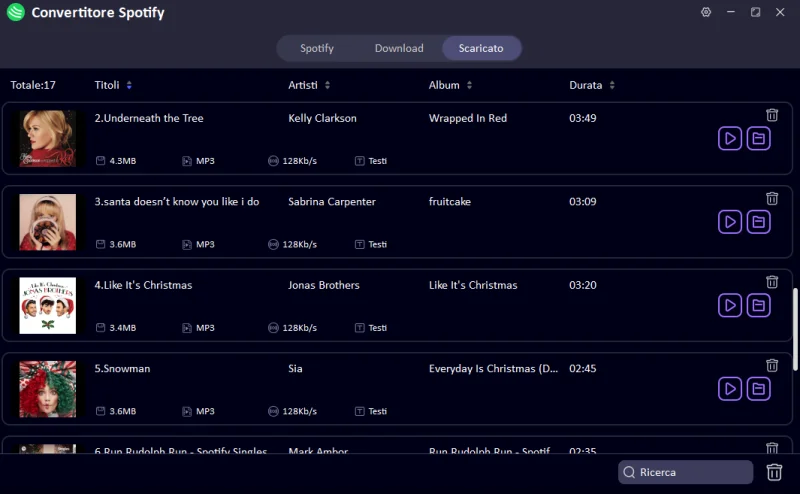
Task: Click 128Kb/s bitrate icon on Kelly Clarkson row
Action: pyautogui.click(x=273, y=161)
